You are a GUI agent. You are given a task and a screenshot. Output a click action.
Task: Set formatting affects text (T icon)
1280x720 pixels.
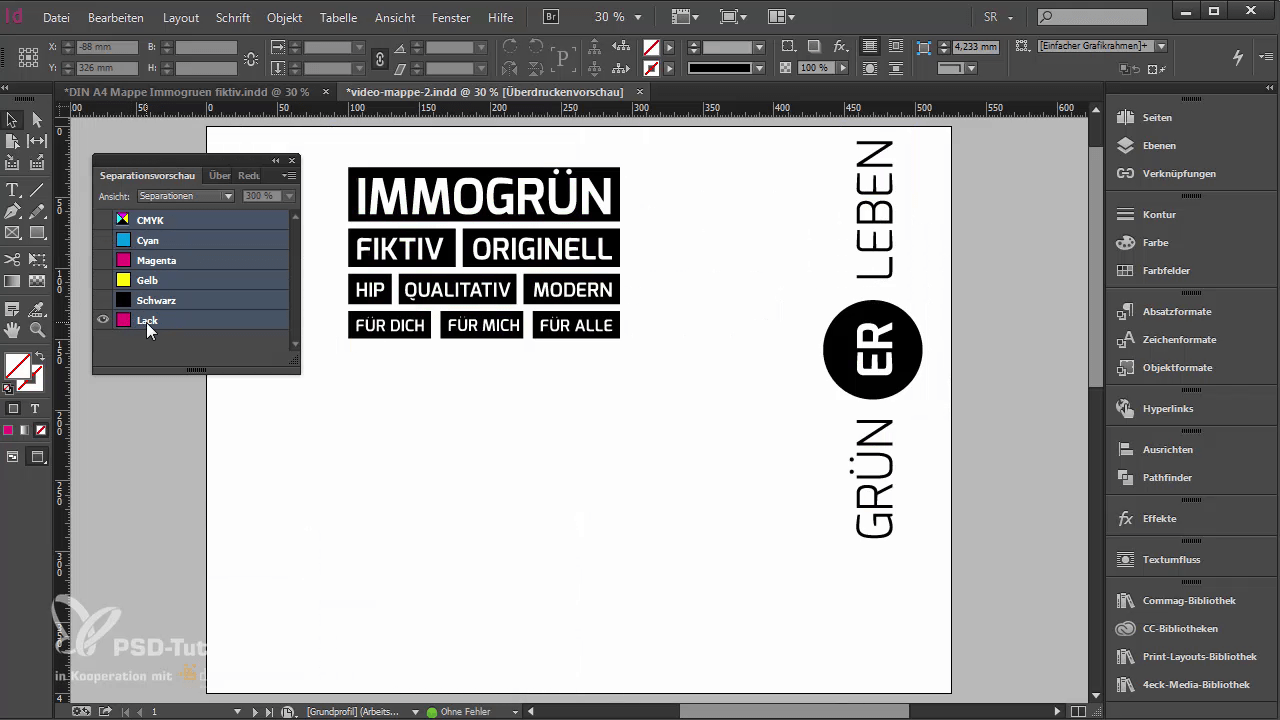pyautogui.click(x=34, y=409)
